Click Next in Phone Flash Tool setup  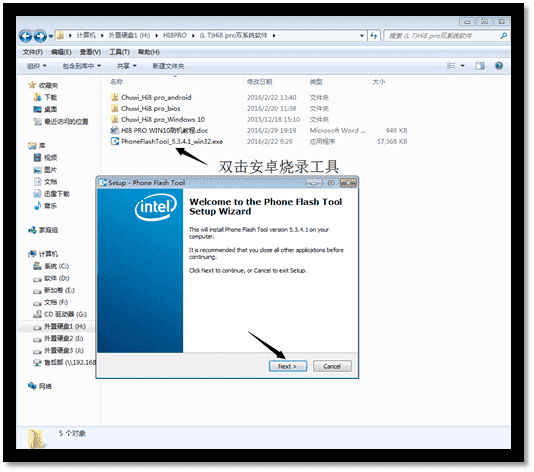tap(288, 366)
